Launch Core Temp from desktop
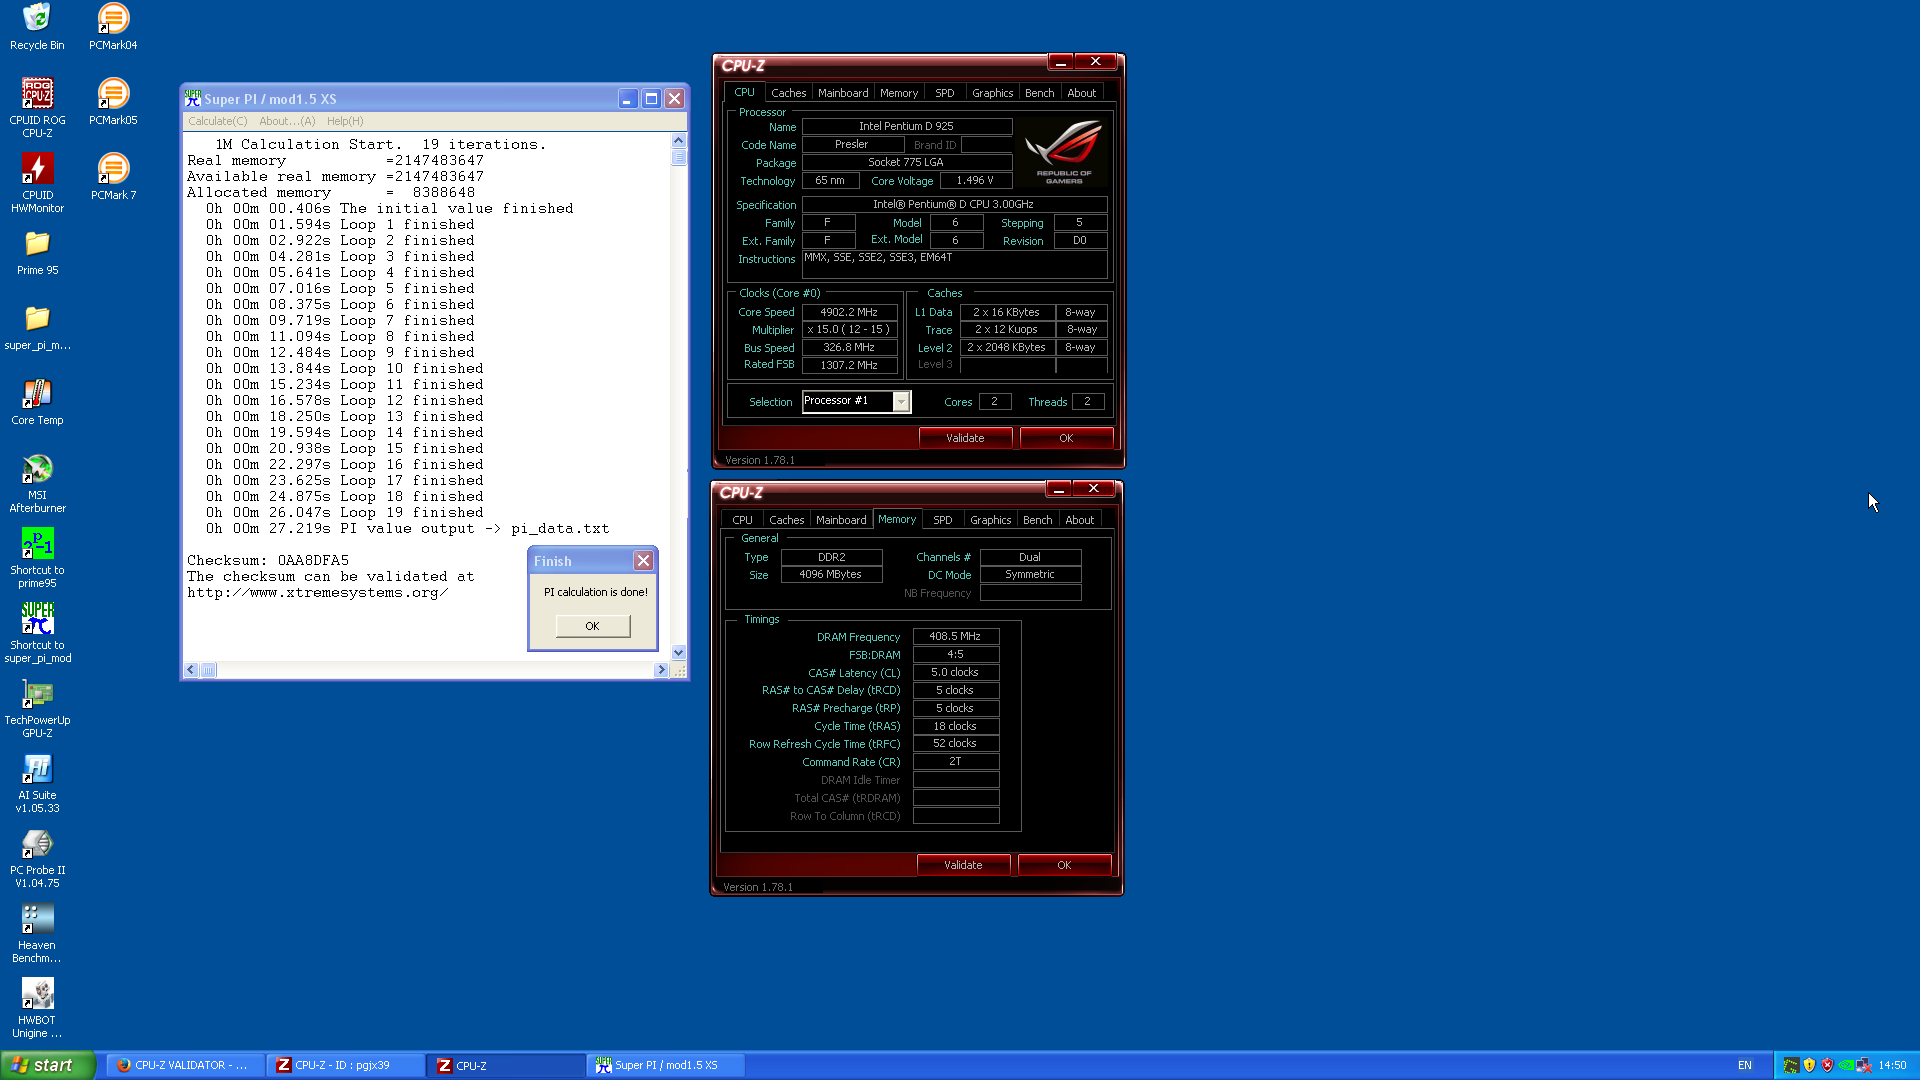 pyautogui.click(x=37, y=402)
